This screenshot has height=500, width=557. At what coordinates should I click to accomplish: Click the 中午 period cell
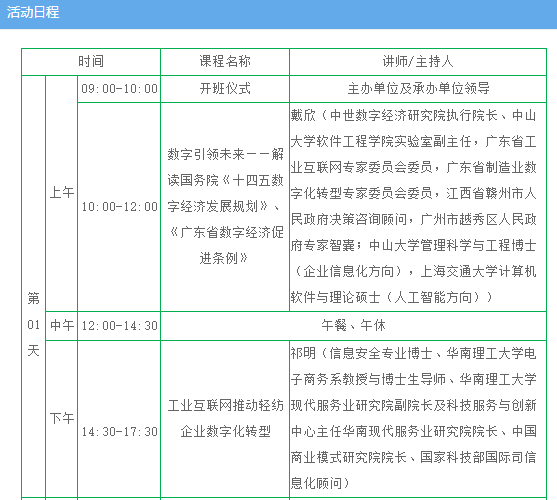(x=61, y=326)
